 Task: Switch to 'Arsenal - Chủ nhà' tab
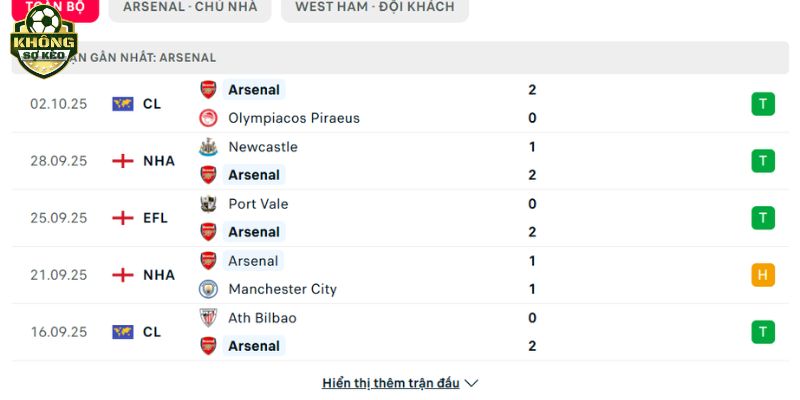(190, 7)
